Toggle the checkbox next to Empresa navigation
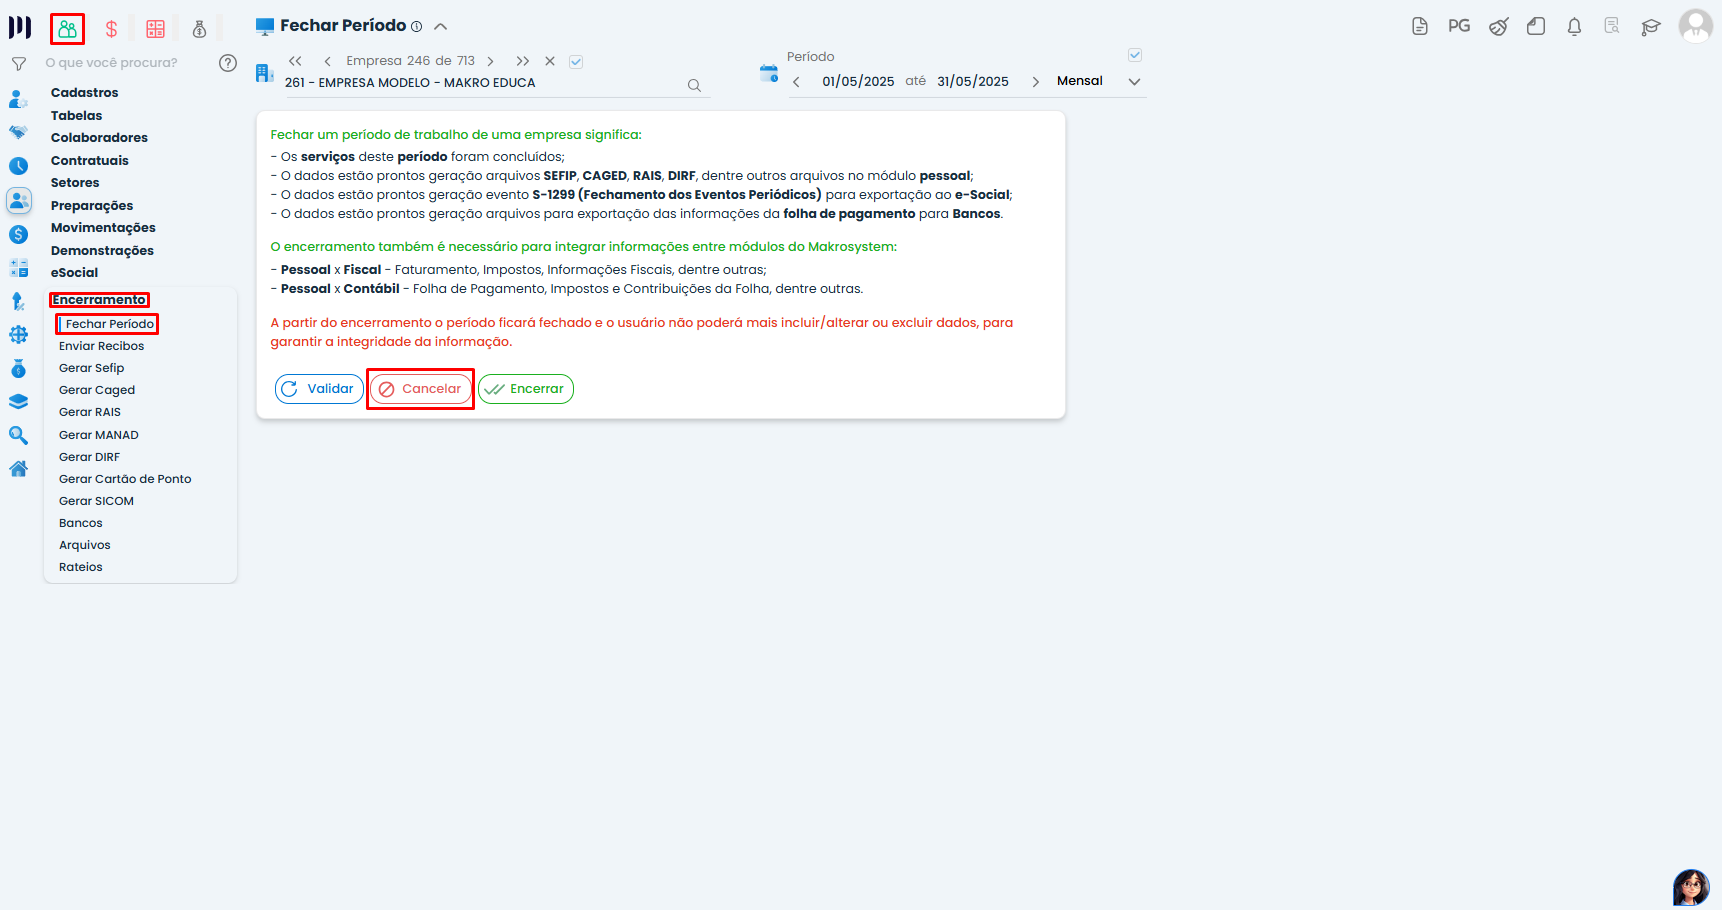1722x910 pixels. (576, 62)
